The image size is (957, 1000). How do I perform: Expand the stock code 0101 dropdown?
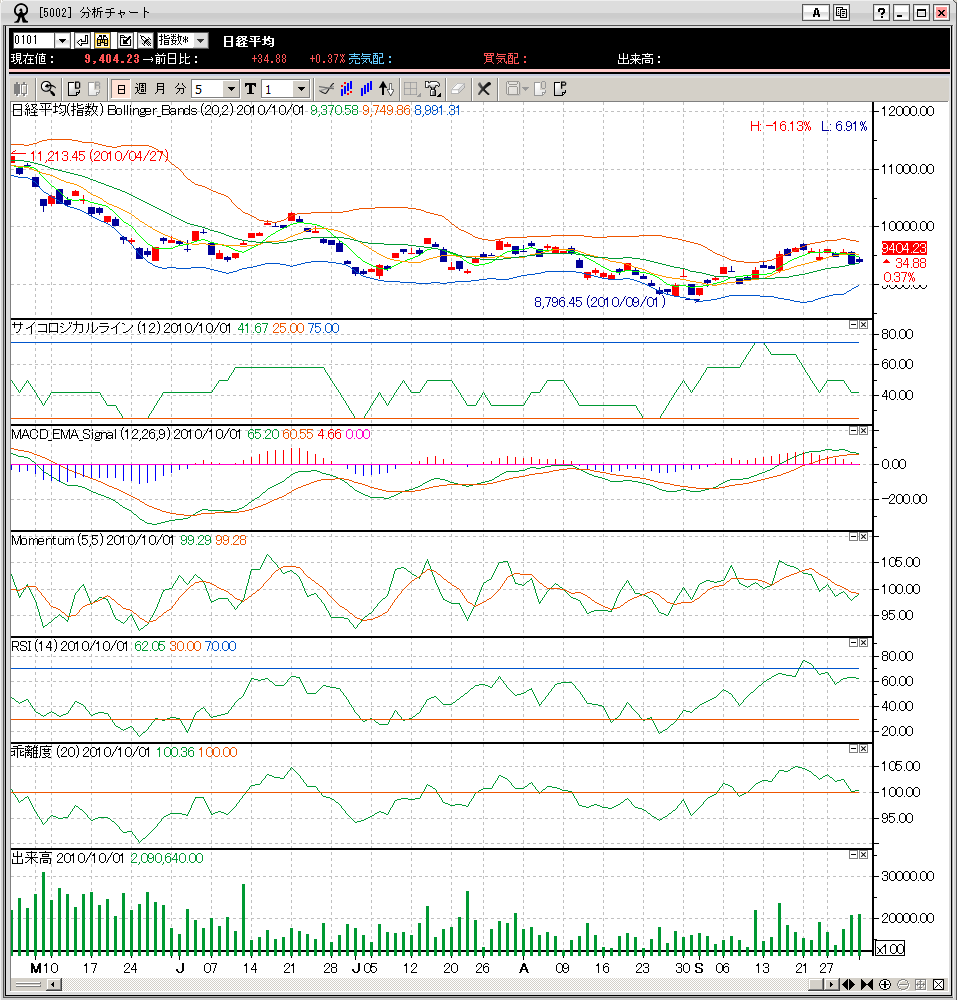(x=62, y=40)
